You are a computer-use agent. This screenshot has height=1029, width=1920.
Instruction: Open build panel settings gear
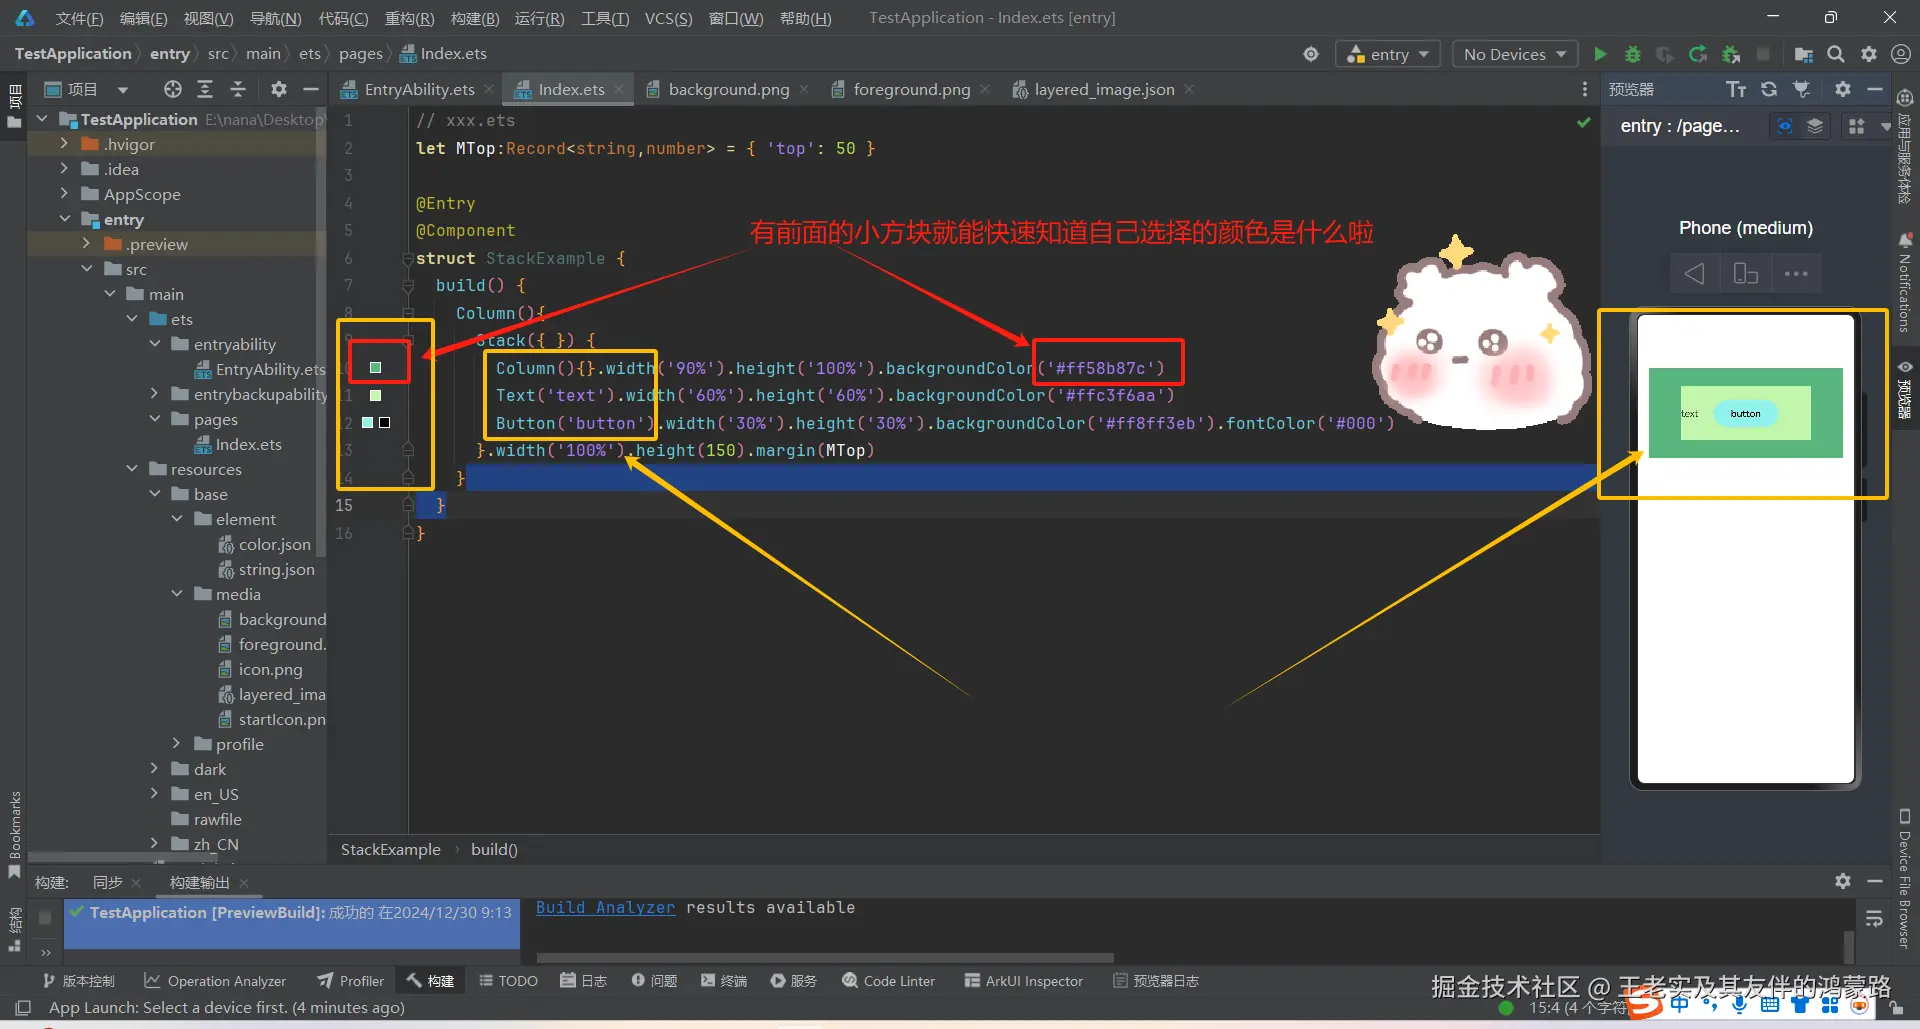click(x=1843, y=881)
